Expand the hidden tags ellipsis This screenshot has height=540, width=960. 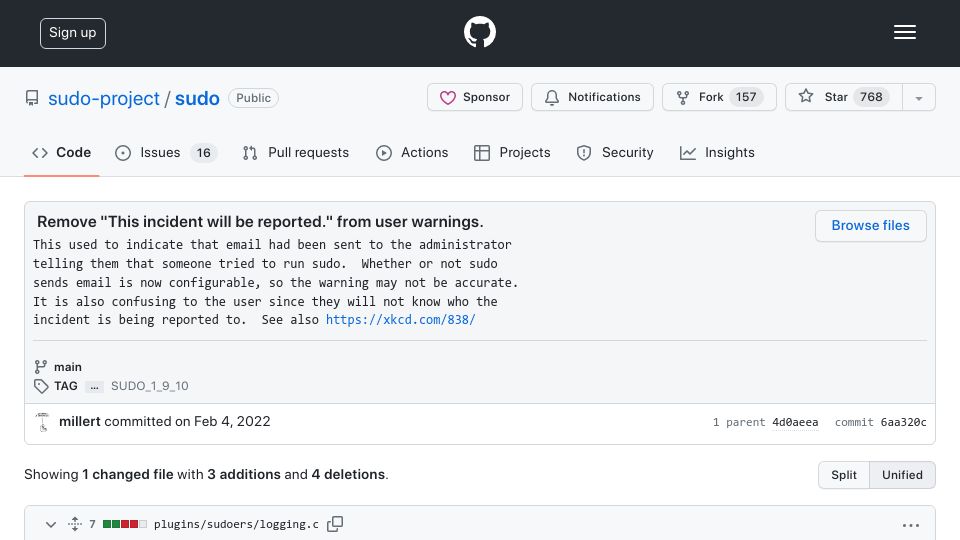click(94, 386)
